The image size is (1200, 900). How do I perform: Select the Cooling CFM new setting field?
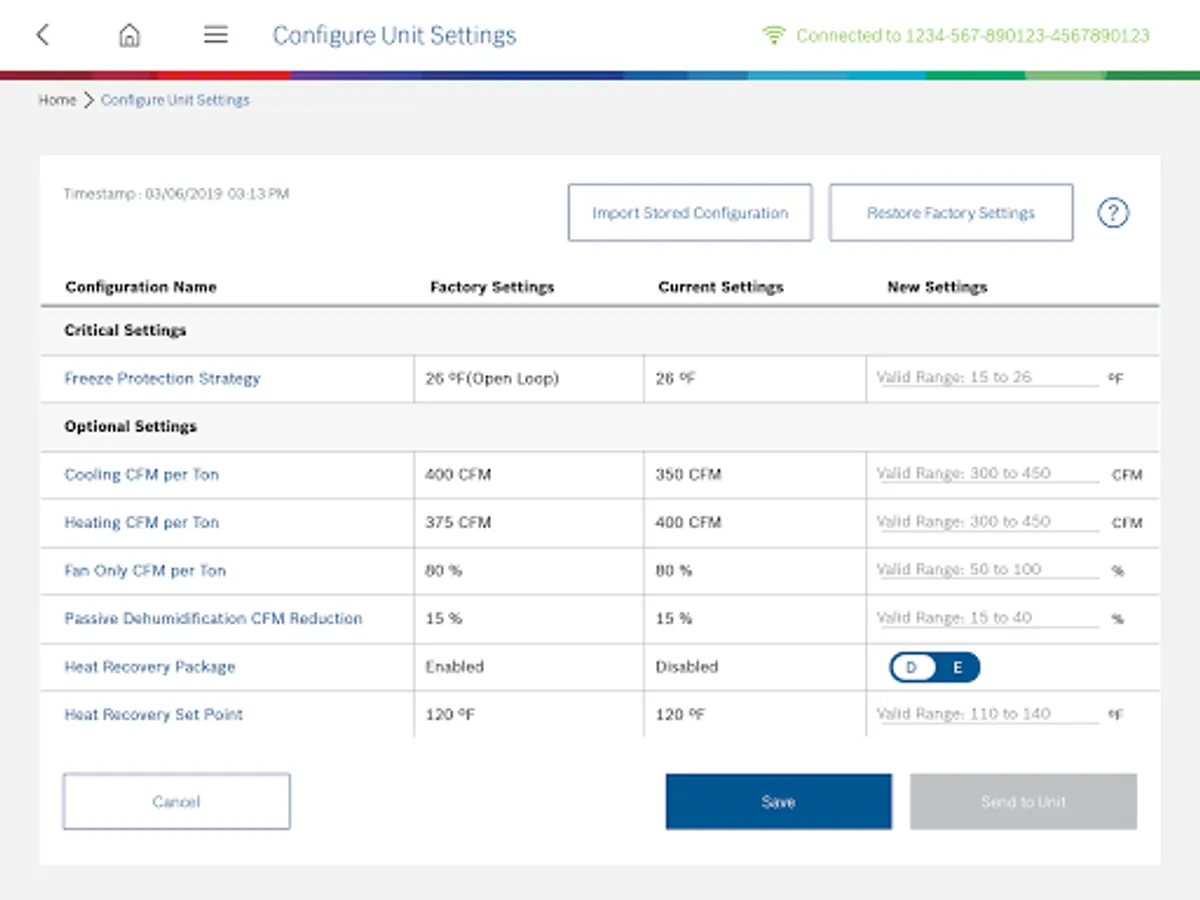coord(985,474)
